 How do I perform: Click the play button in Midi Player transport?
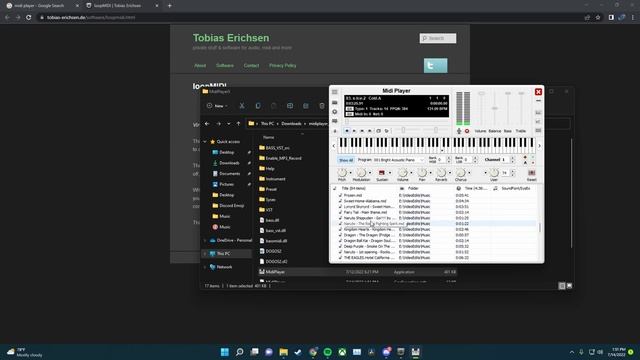354,131
